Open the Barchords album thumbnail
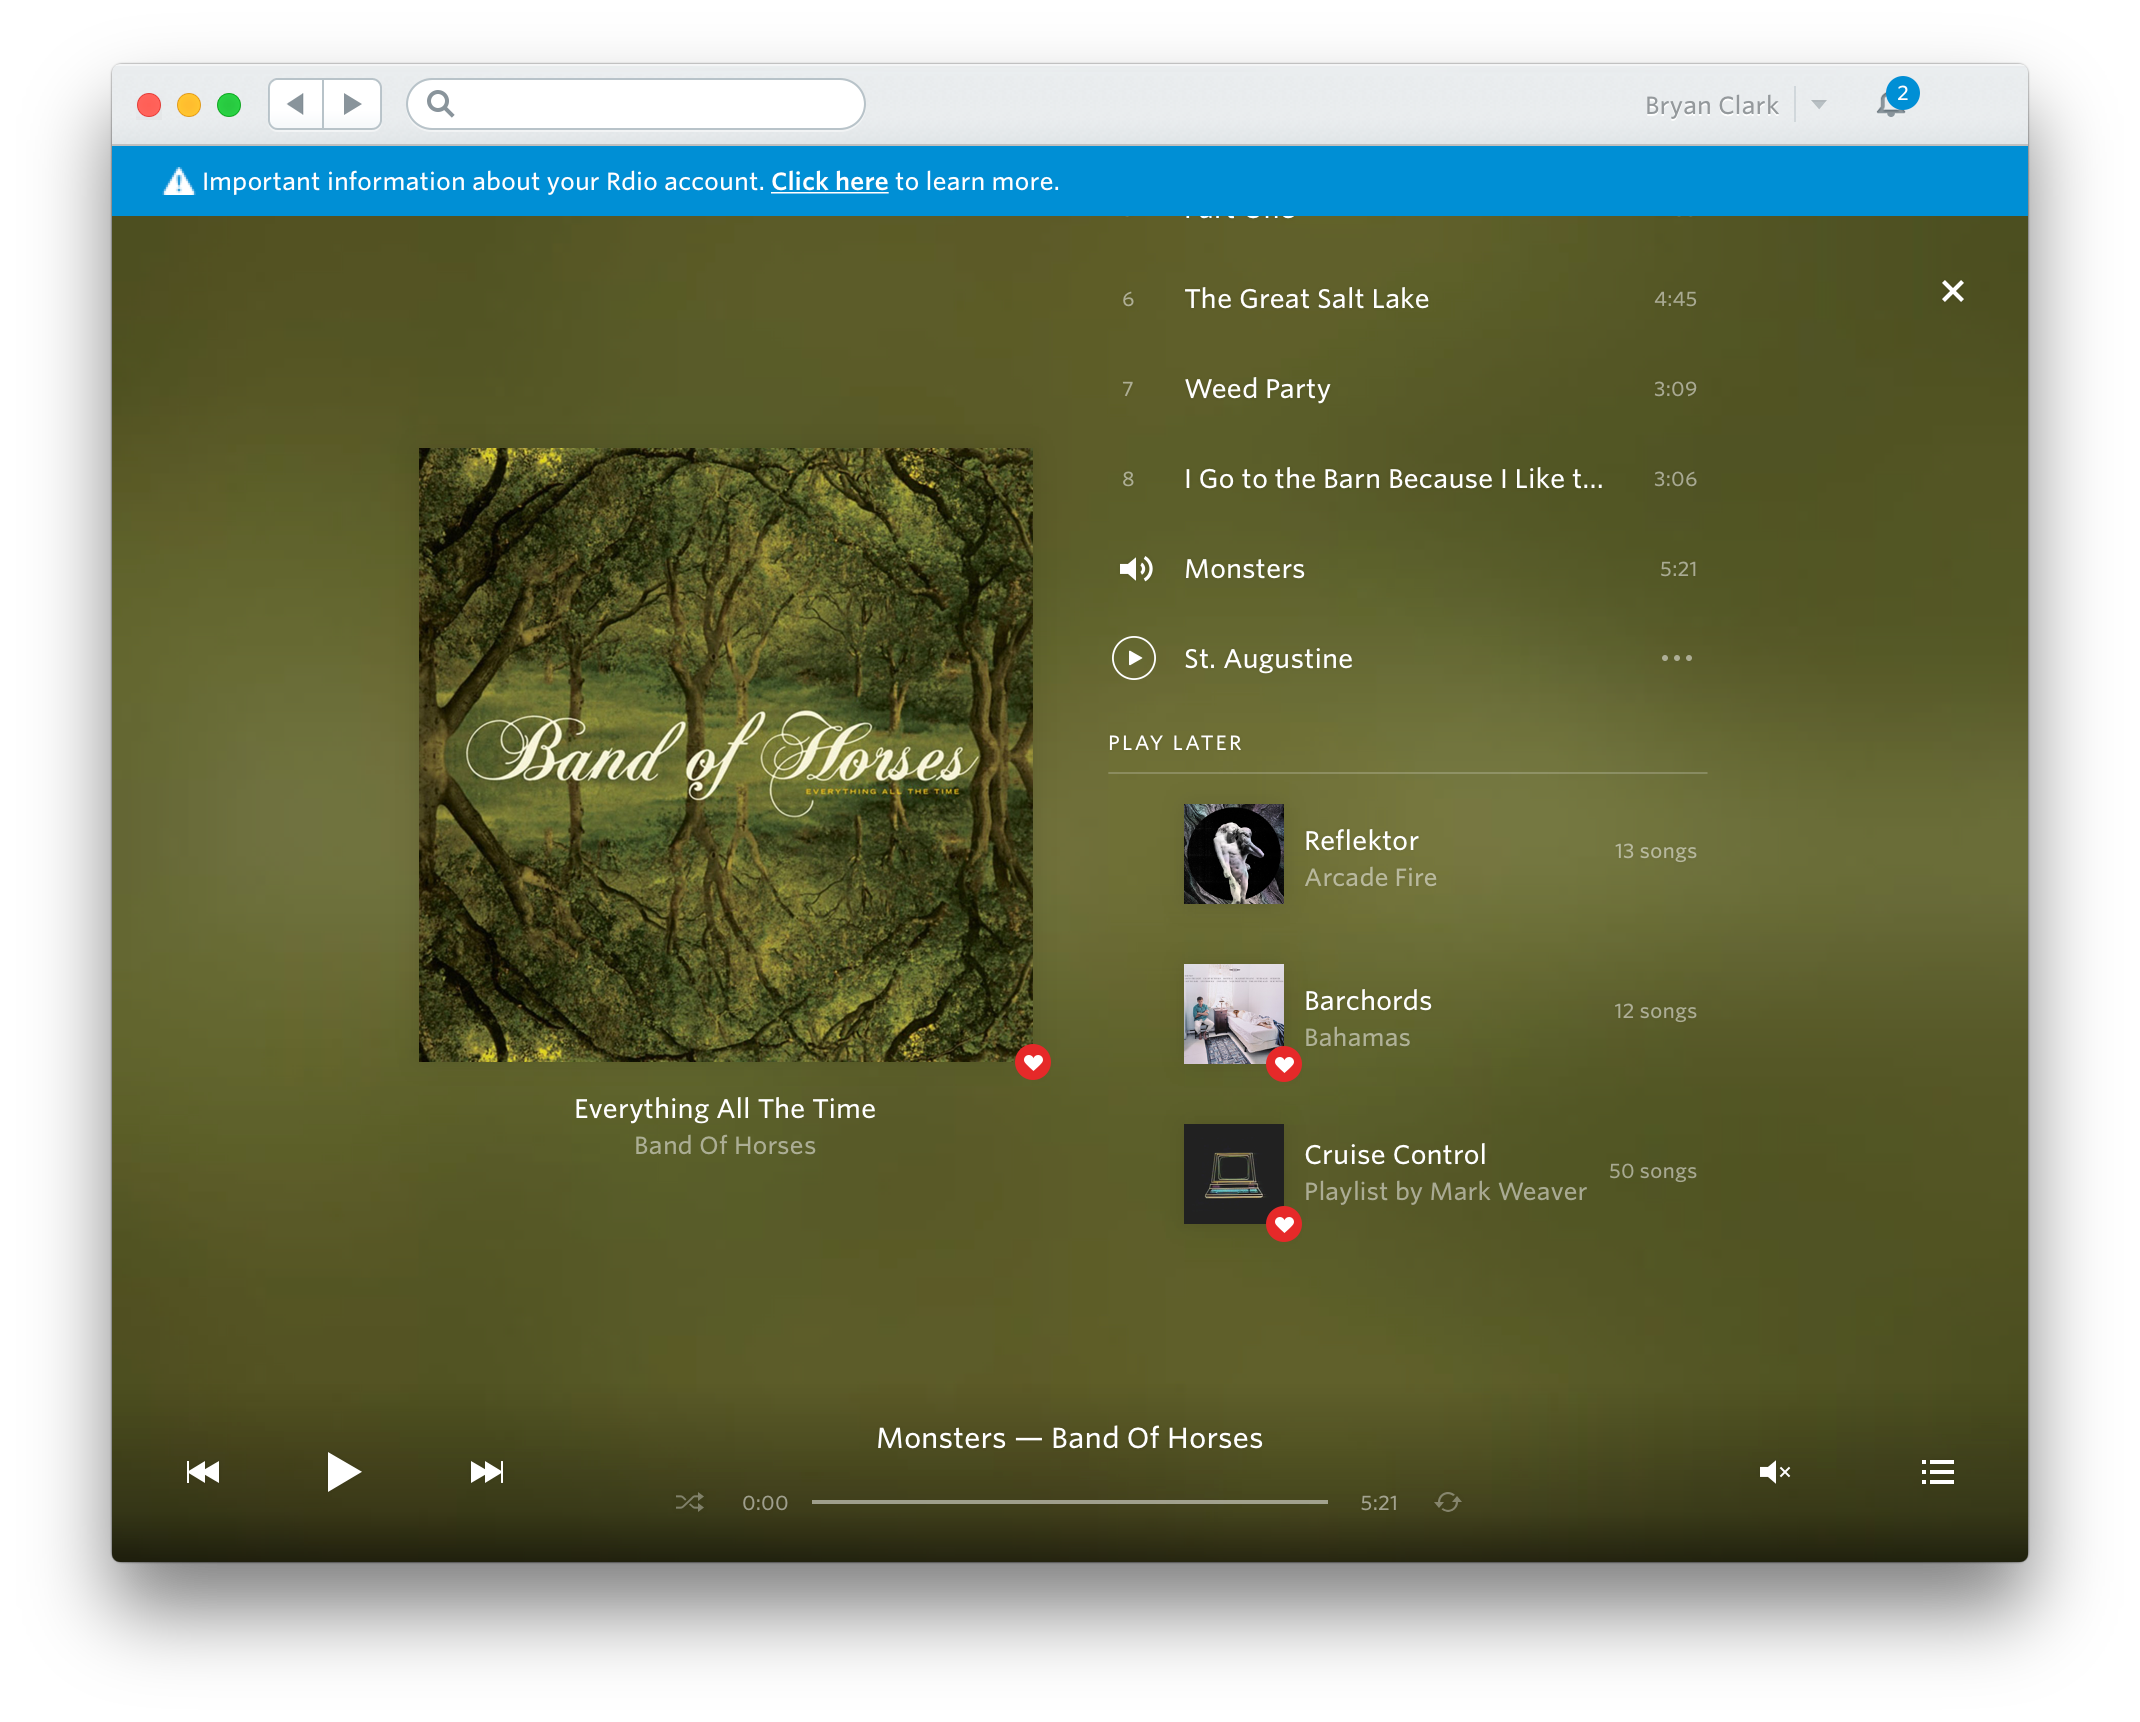This screenshot has height=1722, width=2140. click(1233, 1013)
